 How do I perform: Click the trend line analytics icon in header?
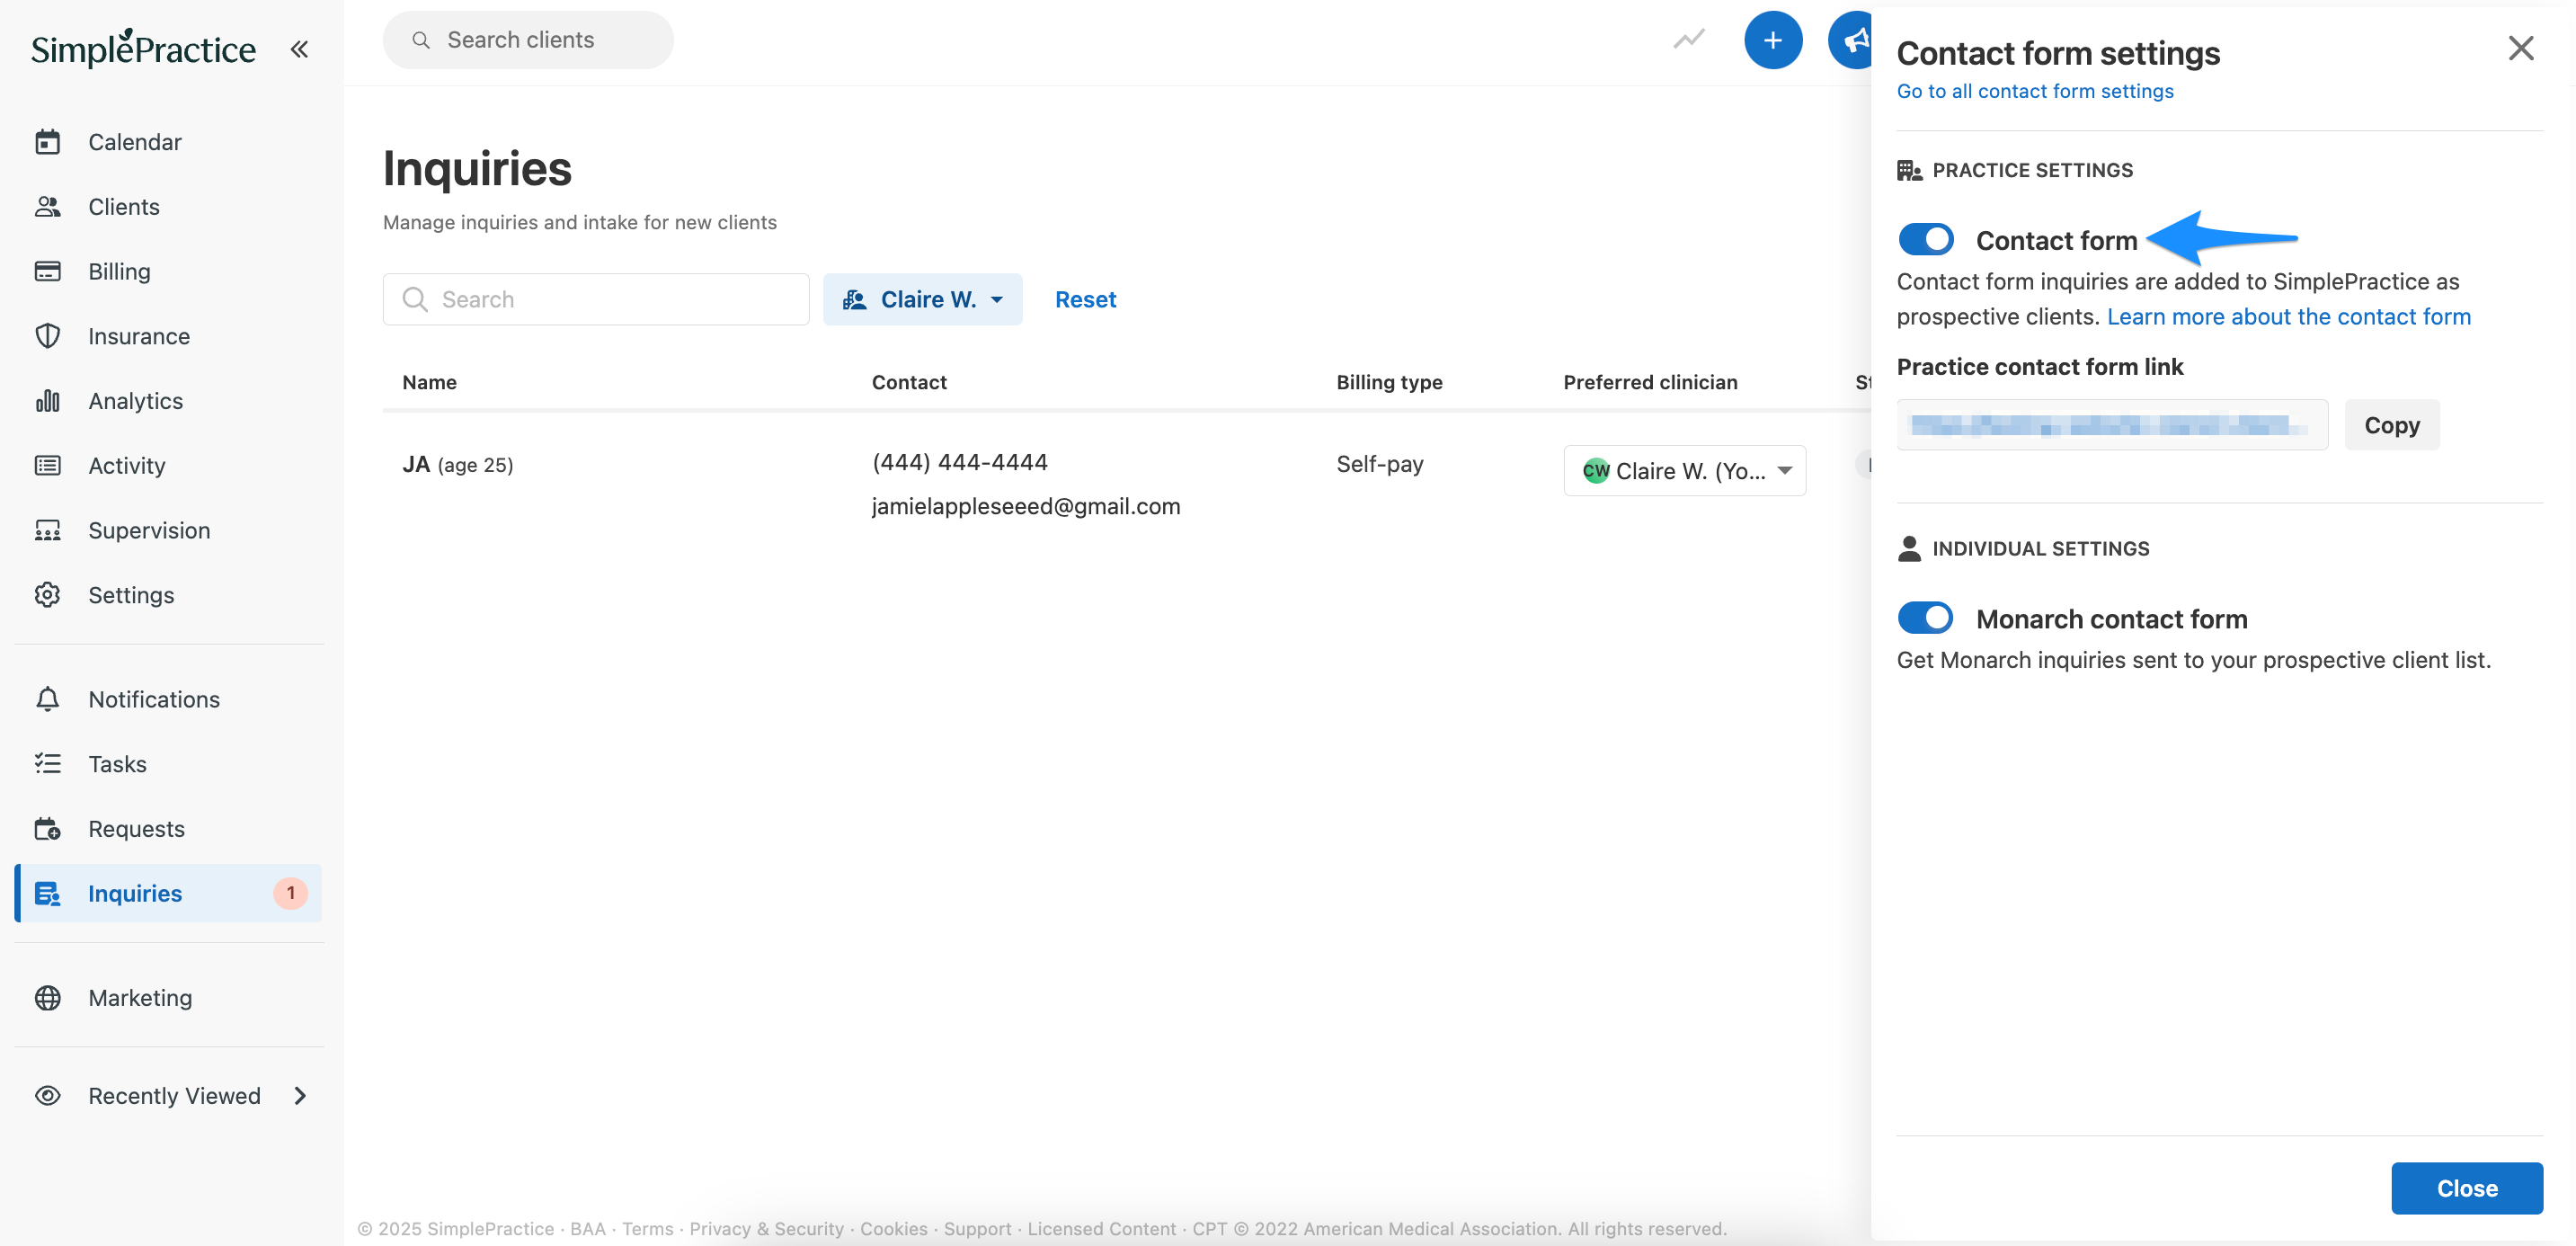click(1688, 40)
